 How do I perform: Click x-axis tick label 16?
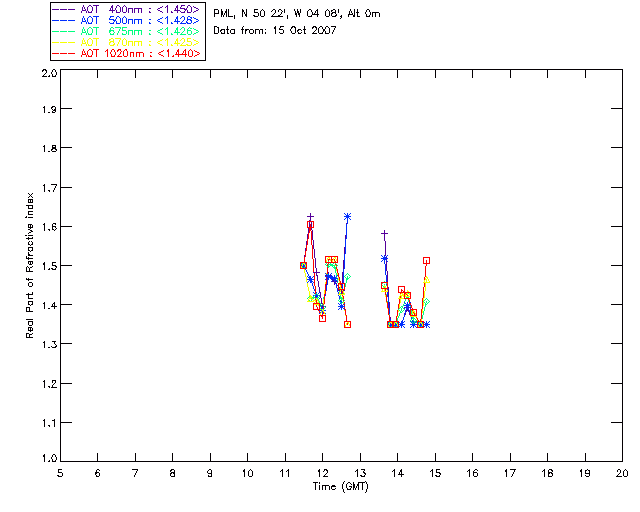(473, 474)
